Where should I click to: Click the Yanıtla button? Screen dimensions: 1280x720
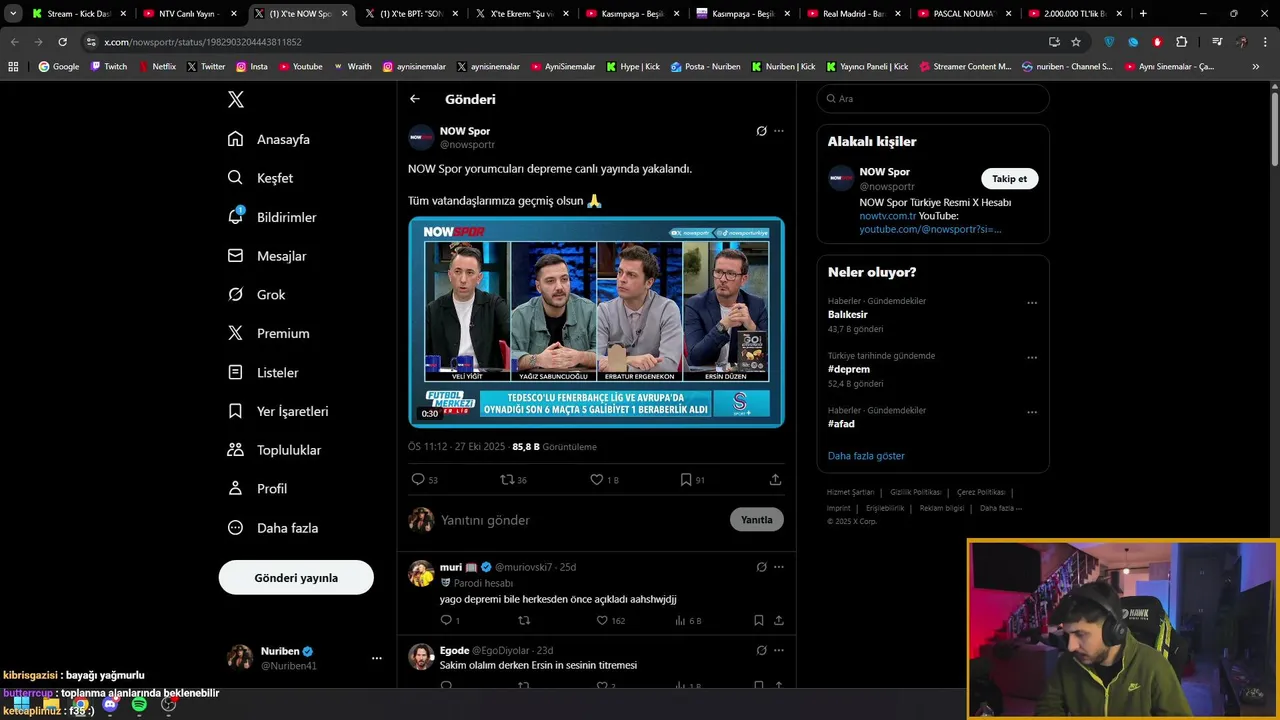click(x=757, y=520)
